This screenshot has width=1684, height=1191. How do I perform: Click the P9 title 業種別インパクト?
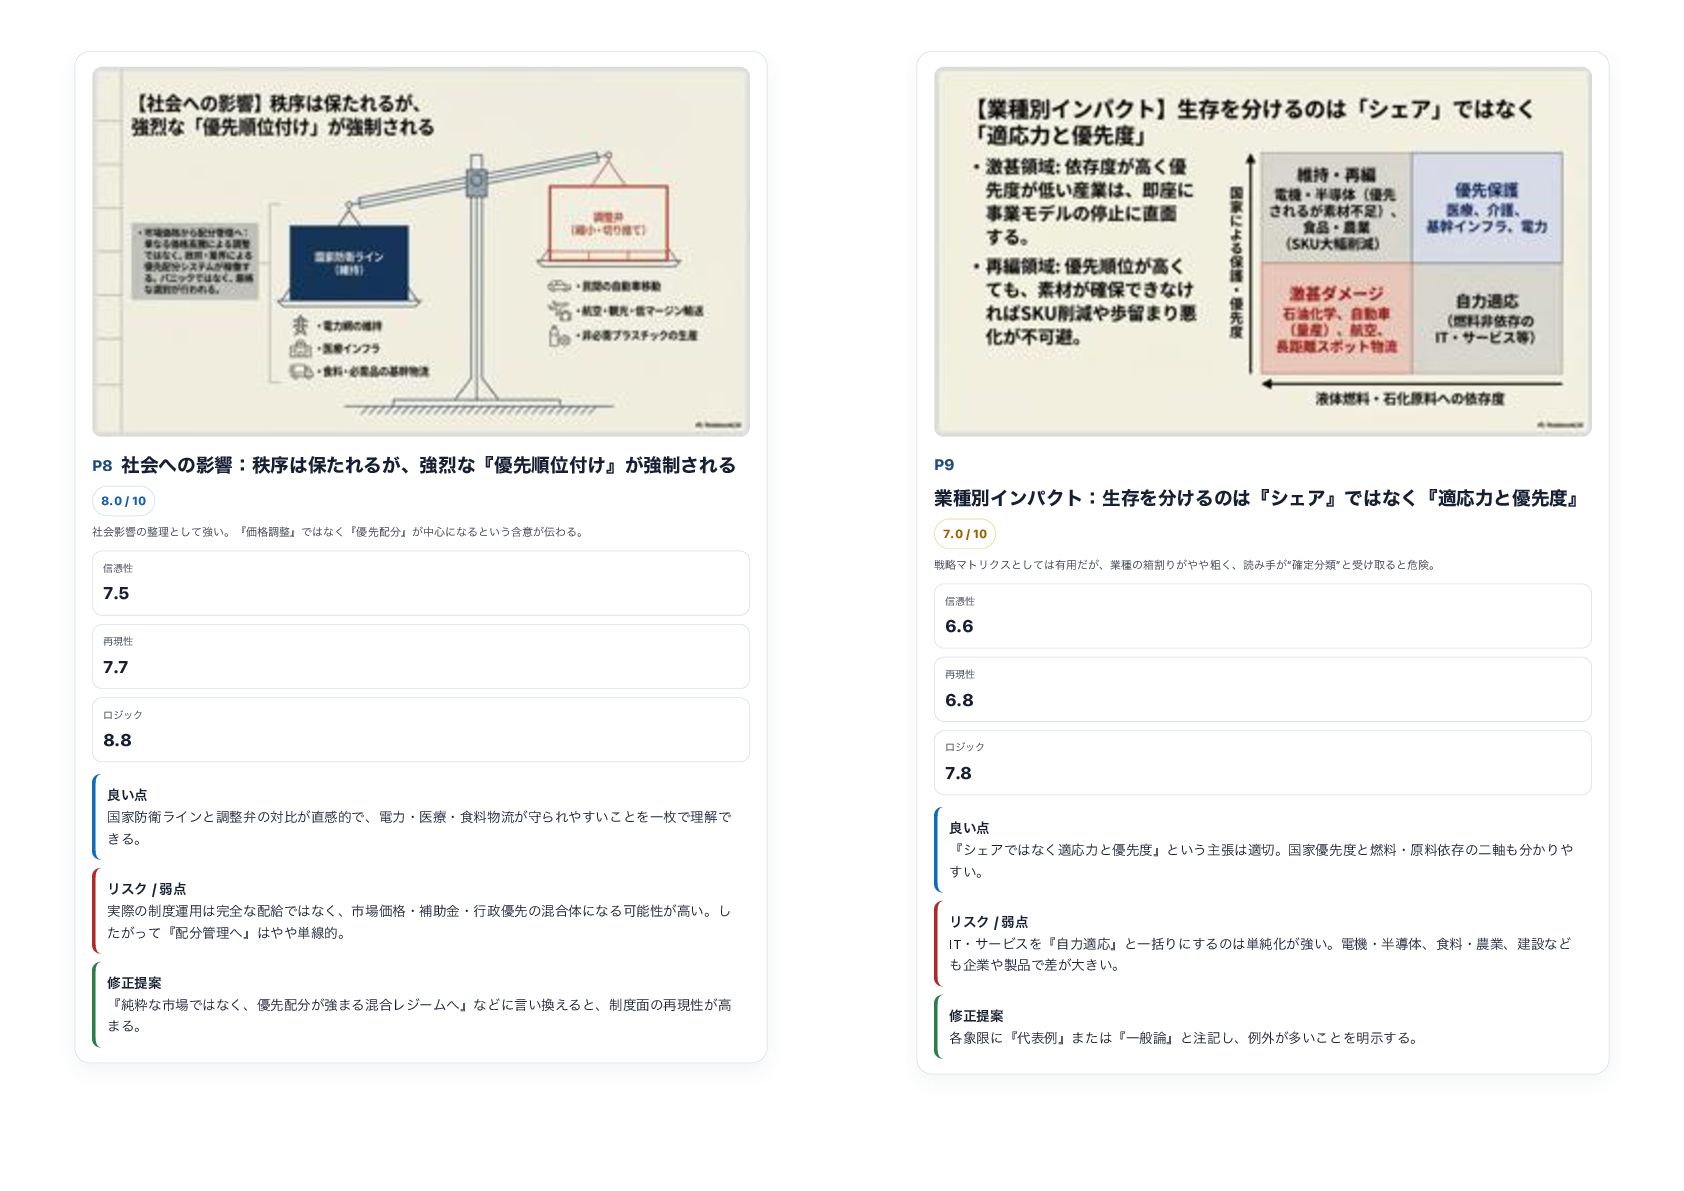(x=1258, y=498)
